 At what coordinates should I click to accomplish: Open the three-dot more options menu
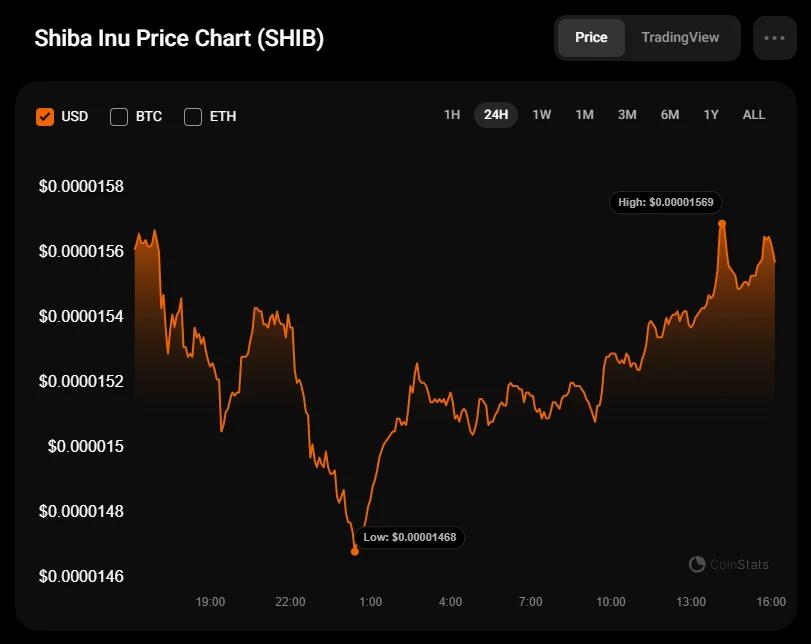click(x=774, y=38)
